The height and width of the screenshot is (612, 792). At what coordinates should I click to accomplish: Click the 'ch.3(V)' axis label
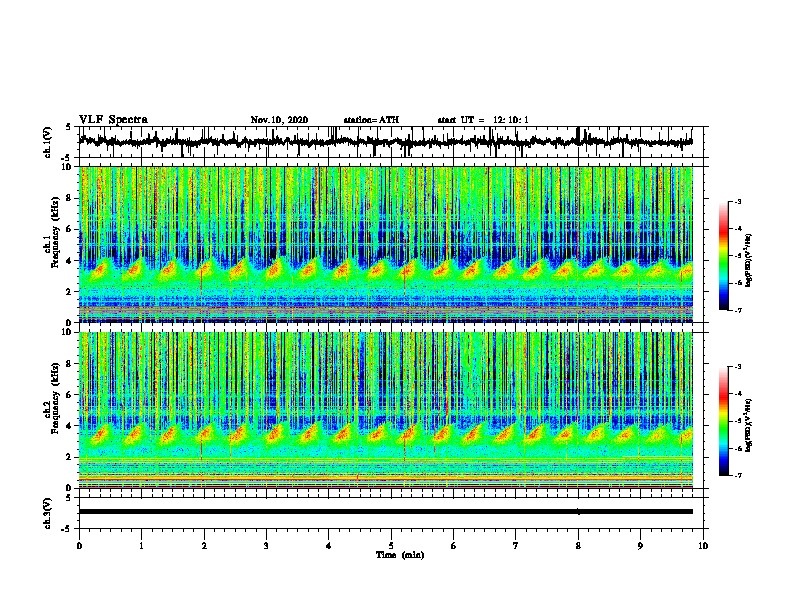click(x=48, y=514)
